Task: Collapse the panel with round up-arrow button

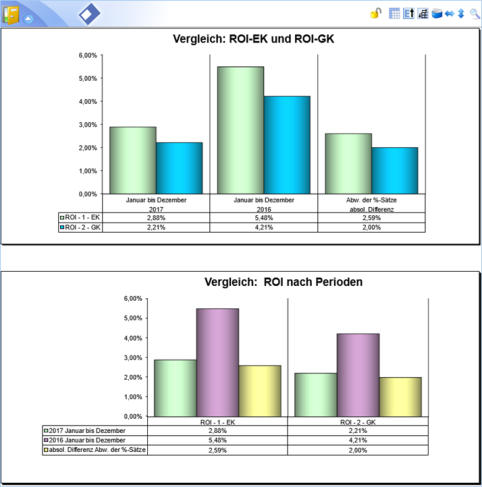Action: (28, 19)
